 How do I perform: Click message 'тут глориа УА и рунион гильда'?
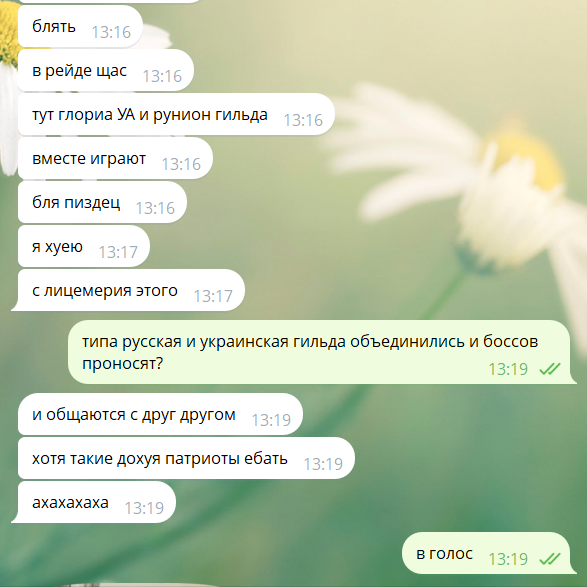pyautogui.click(x=176, y=114)
